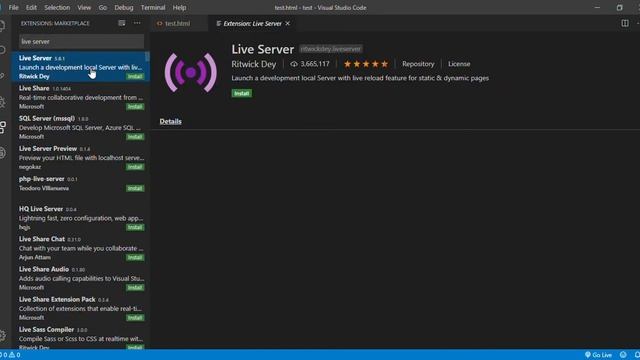This screenshot has width=640, height=360.
Task: Open the Repository link
Action: [x=418, y=64]
